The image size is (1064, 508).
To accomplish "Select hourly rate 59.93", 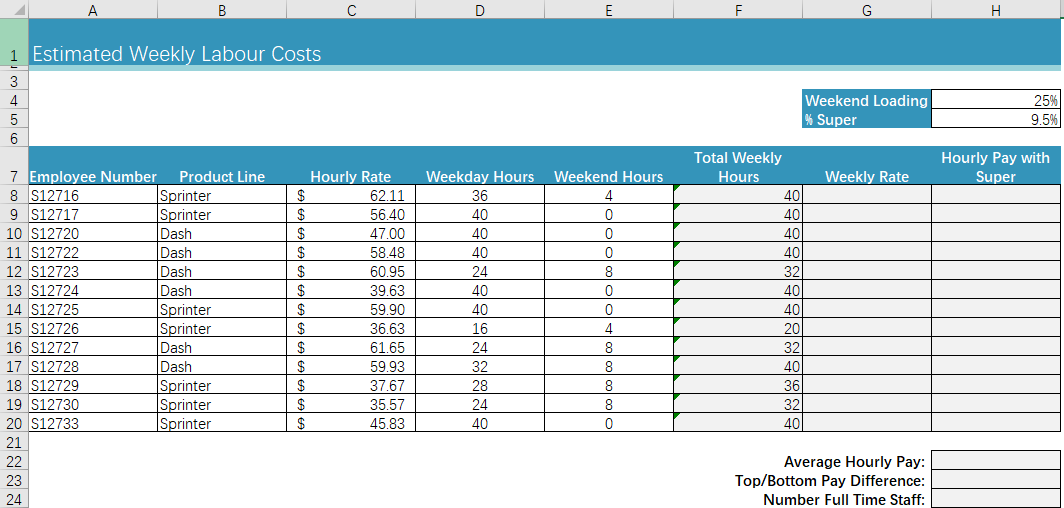I will click(351, 366).
